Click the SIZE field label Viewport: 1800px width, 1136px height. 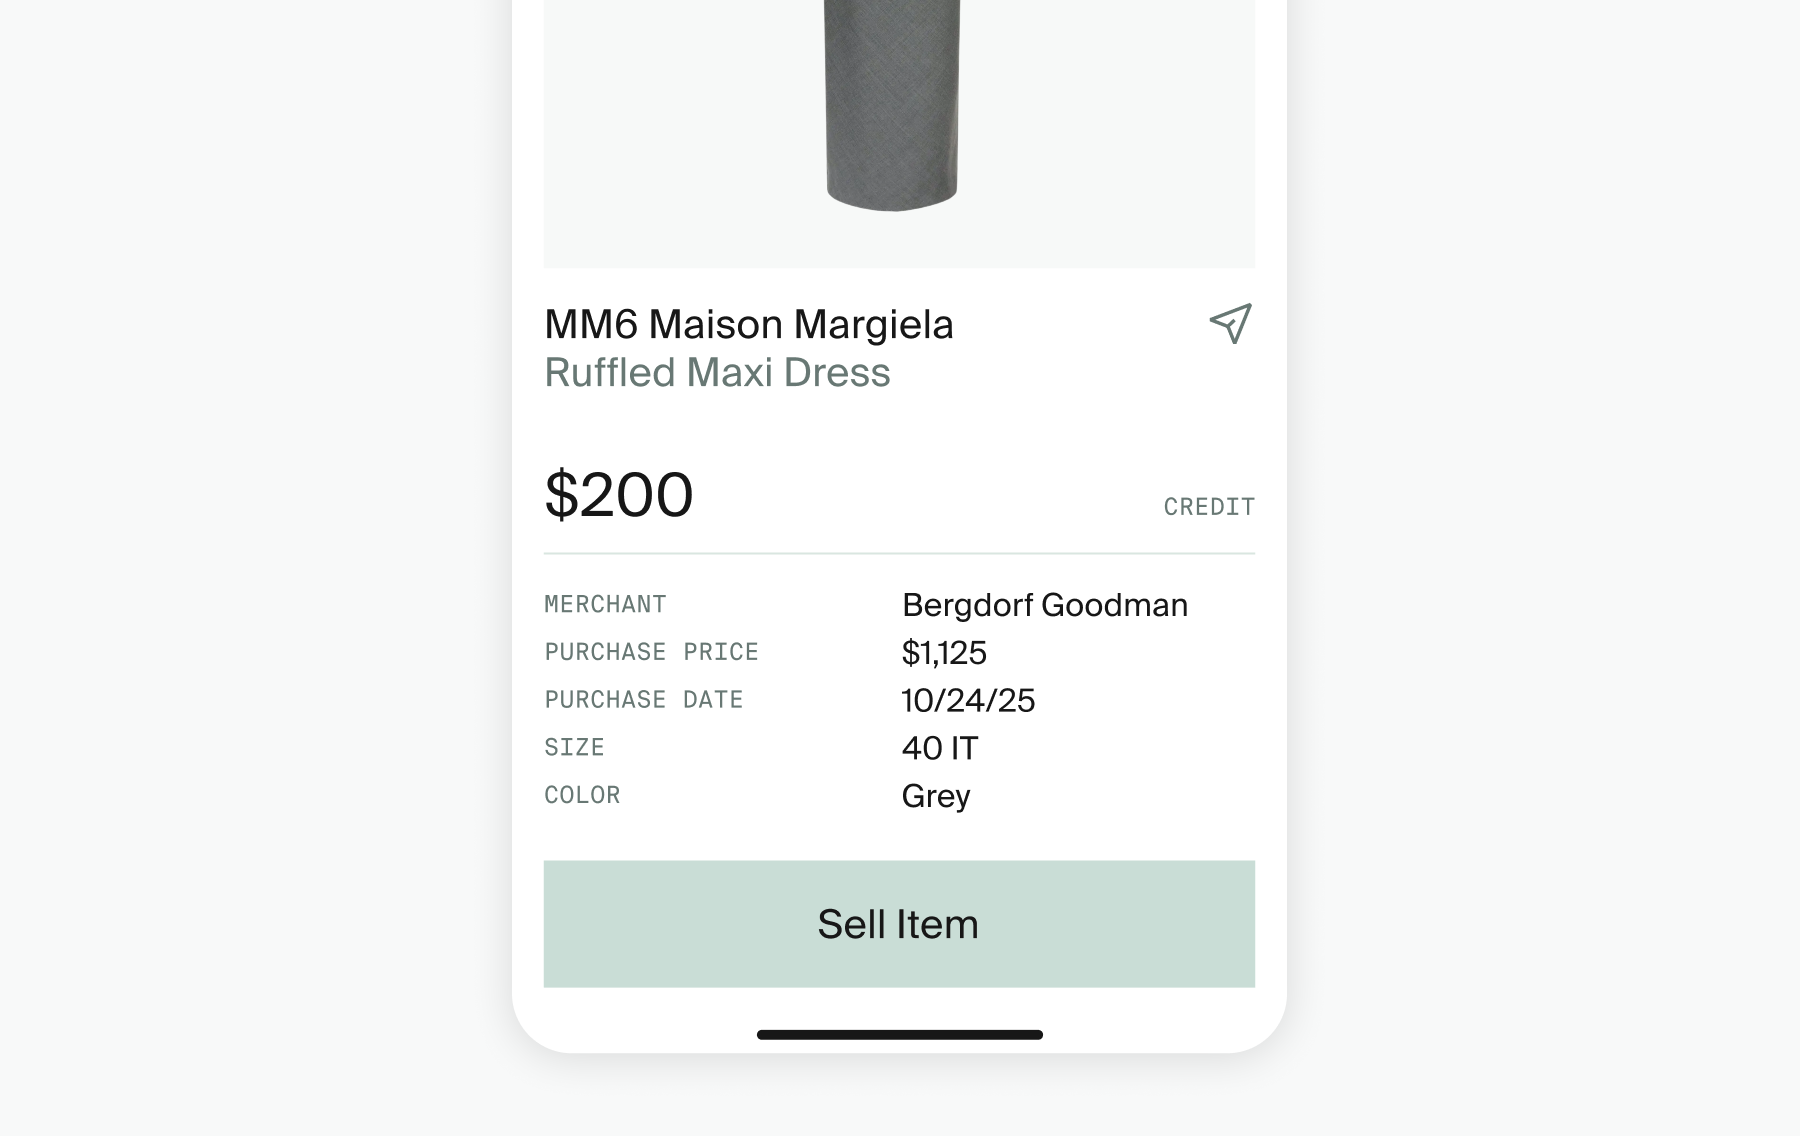click(574, 748)
